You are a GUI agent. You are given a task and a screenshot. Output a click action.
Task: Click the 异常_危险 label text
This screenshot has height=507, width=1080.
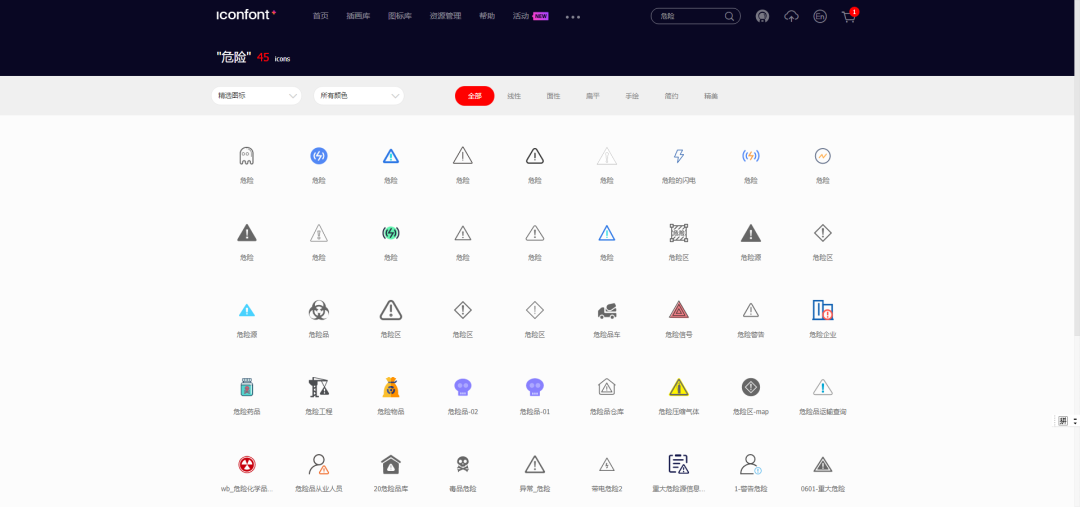pyautogui.click(x=534, y=489)
